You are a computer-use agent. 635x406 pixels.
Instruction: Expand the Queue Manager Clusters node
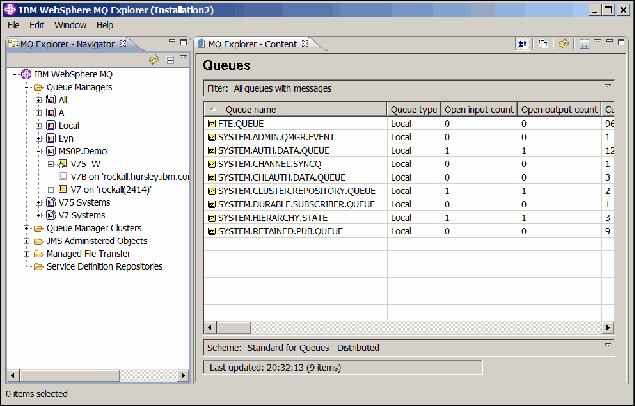tap(26, 228)
